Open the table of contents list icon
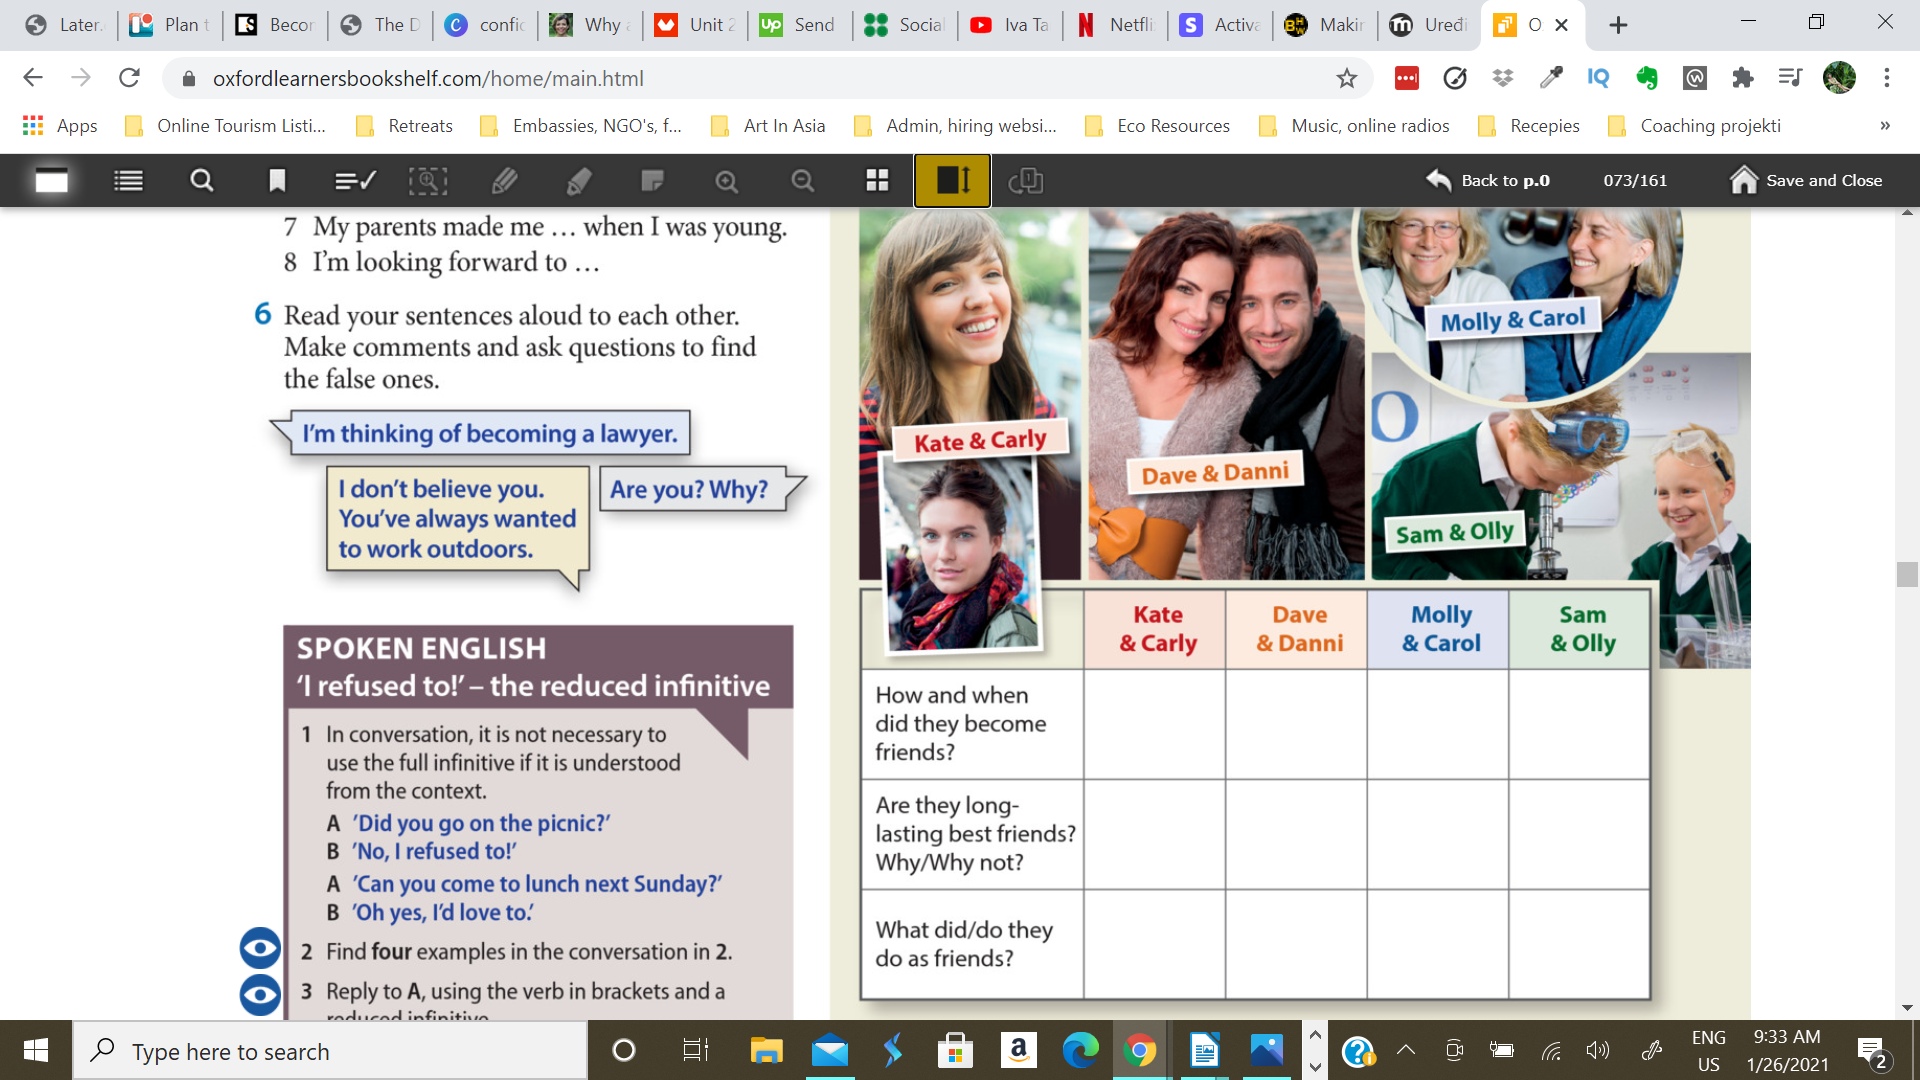This screenshot has width=1920, height=1080. (128, 181)
